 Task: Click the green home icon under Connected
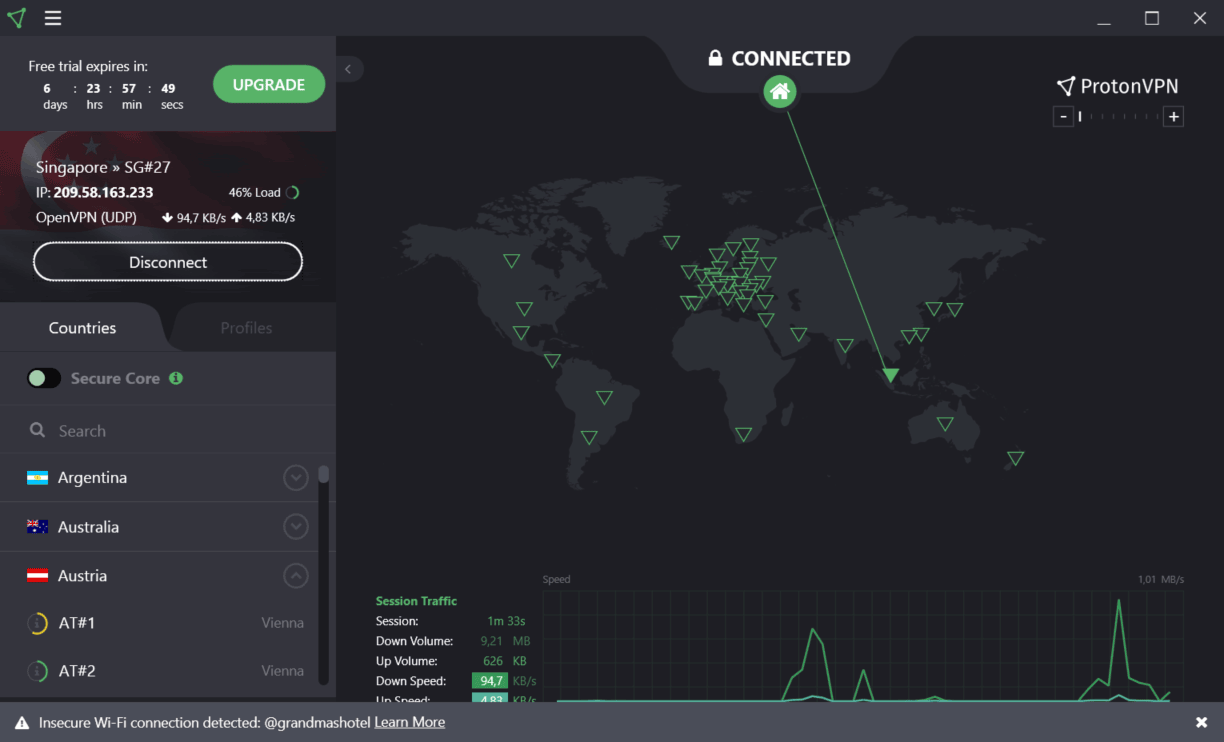pyautogui.click(x=780, y=92)
